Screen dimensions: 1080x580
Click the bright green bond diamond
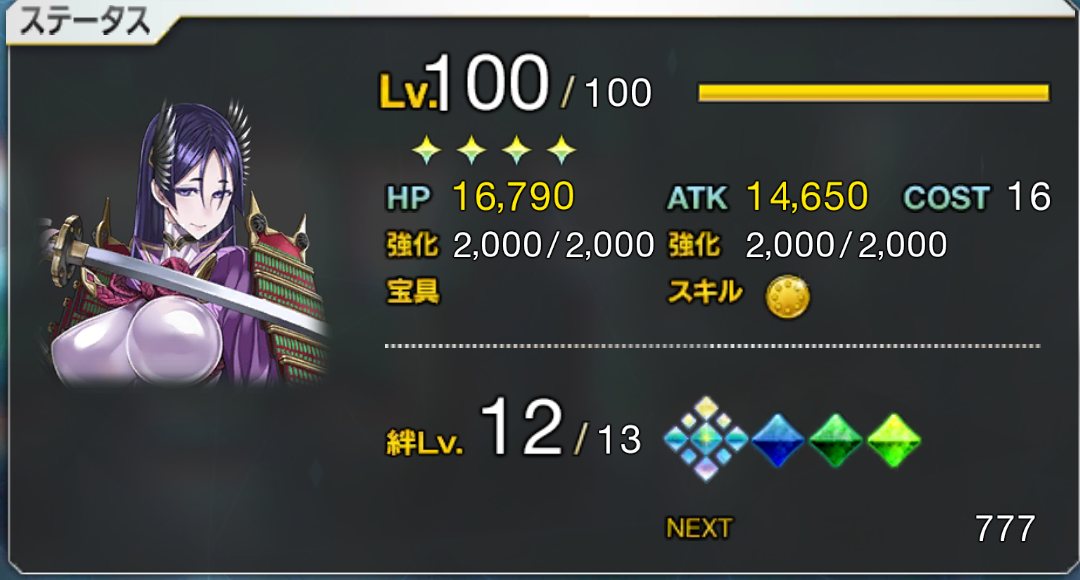pyautogui.click(x=893, y=440)
